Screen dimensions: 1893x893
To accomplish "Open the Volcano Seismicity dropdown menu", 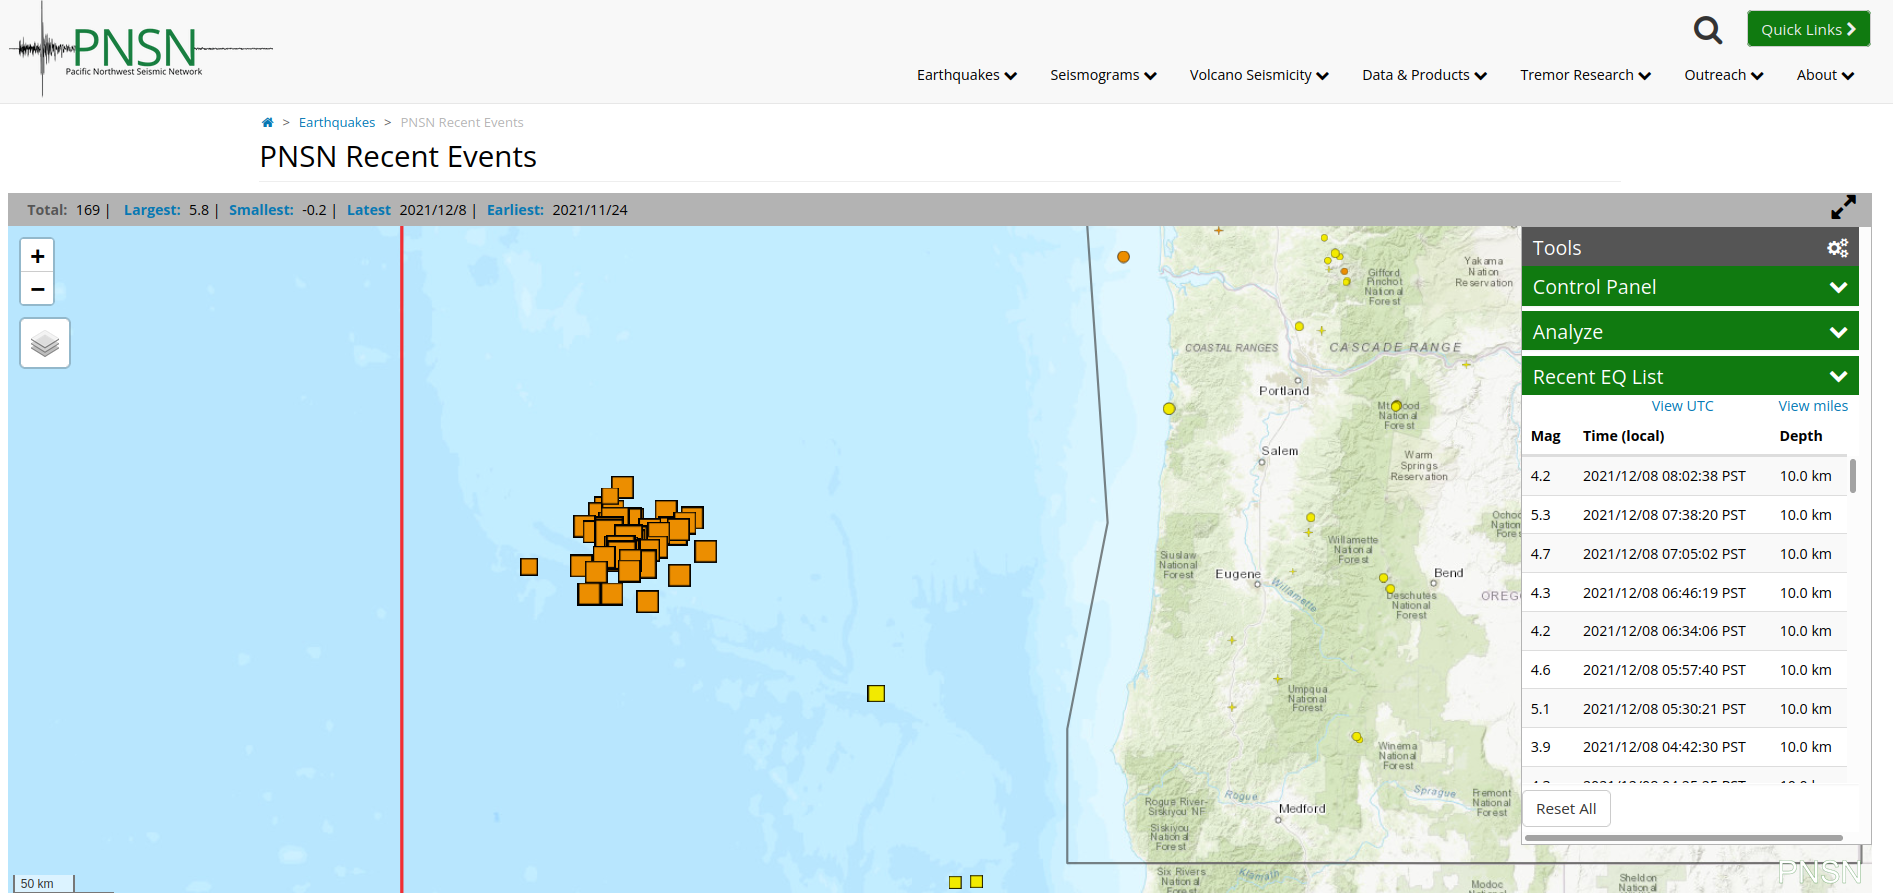I will pos(1259,75).
